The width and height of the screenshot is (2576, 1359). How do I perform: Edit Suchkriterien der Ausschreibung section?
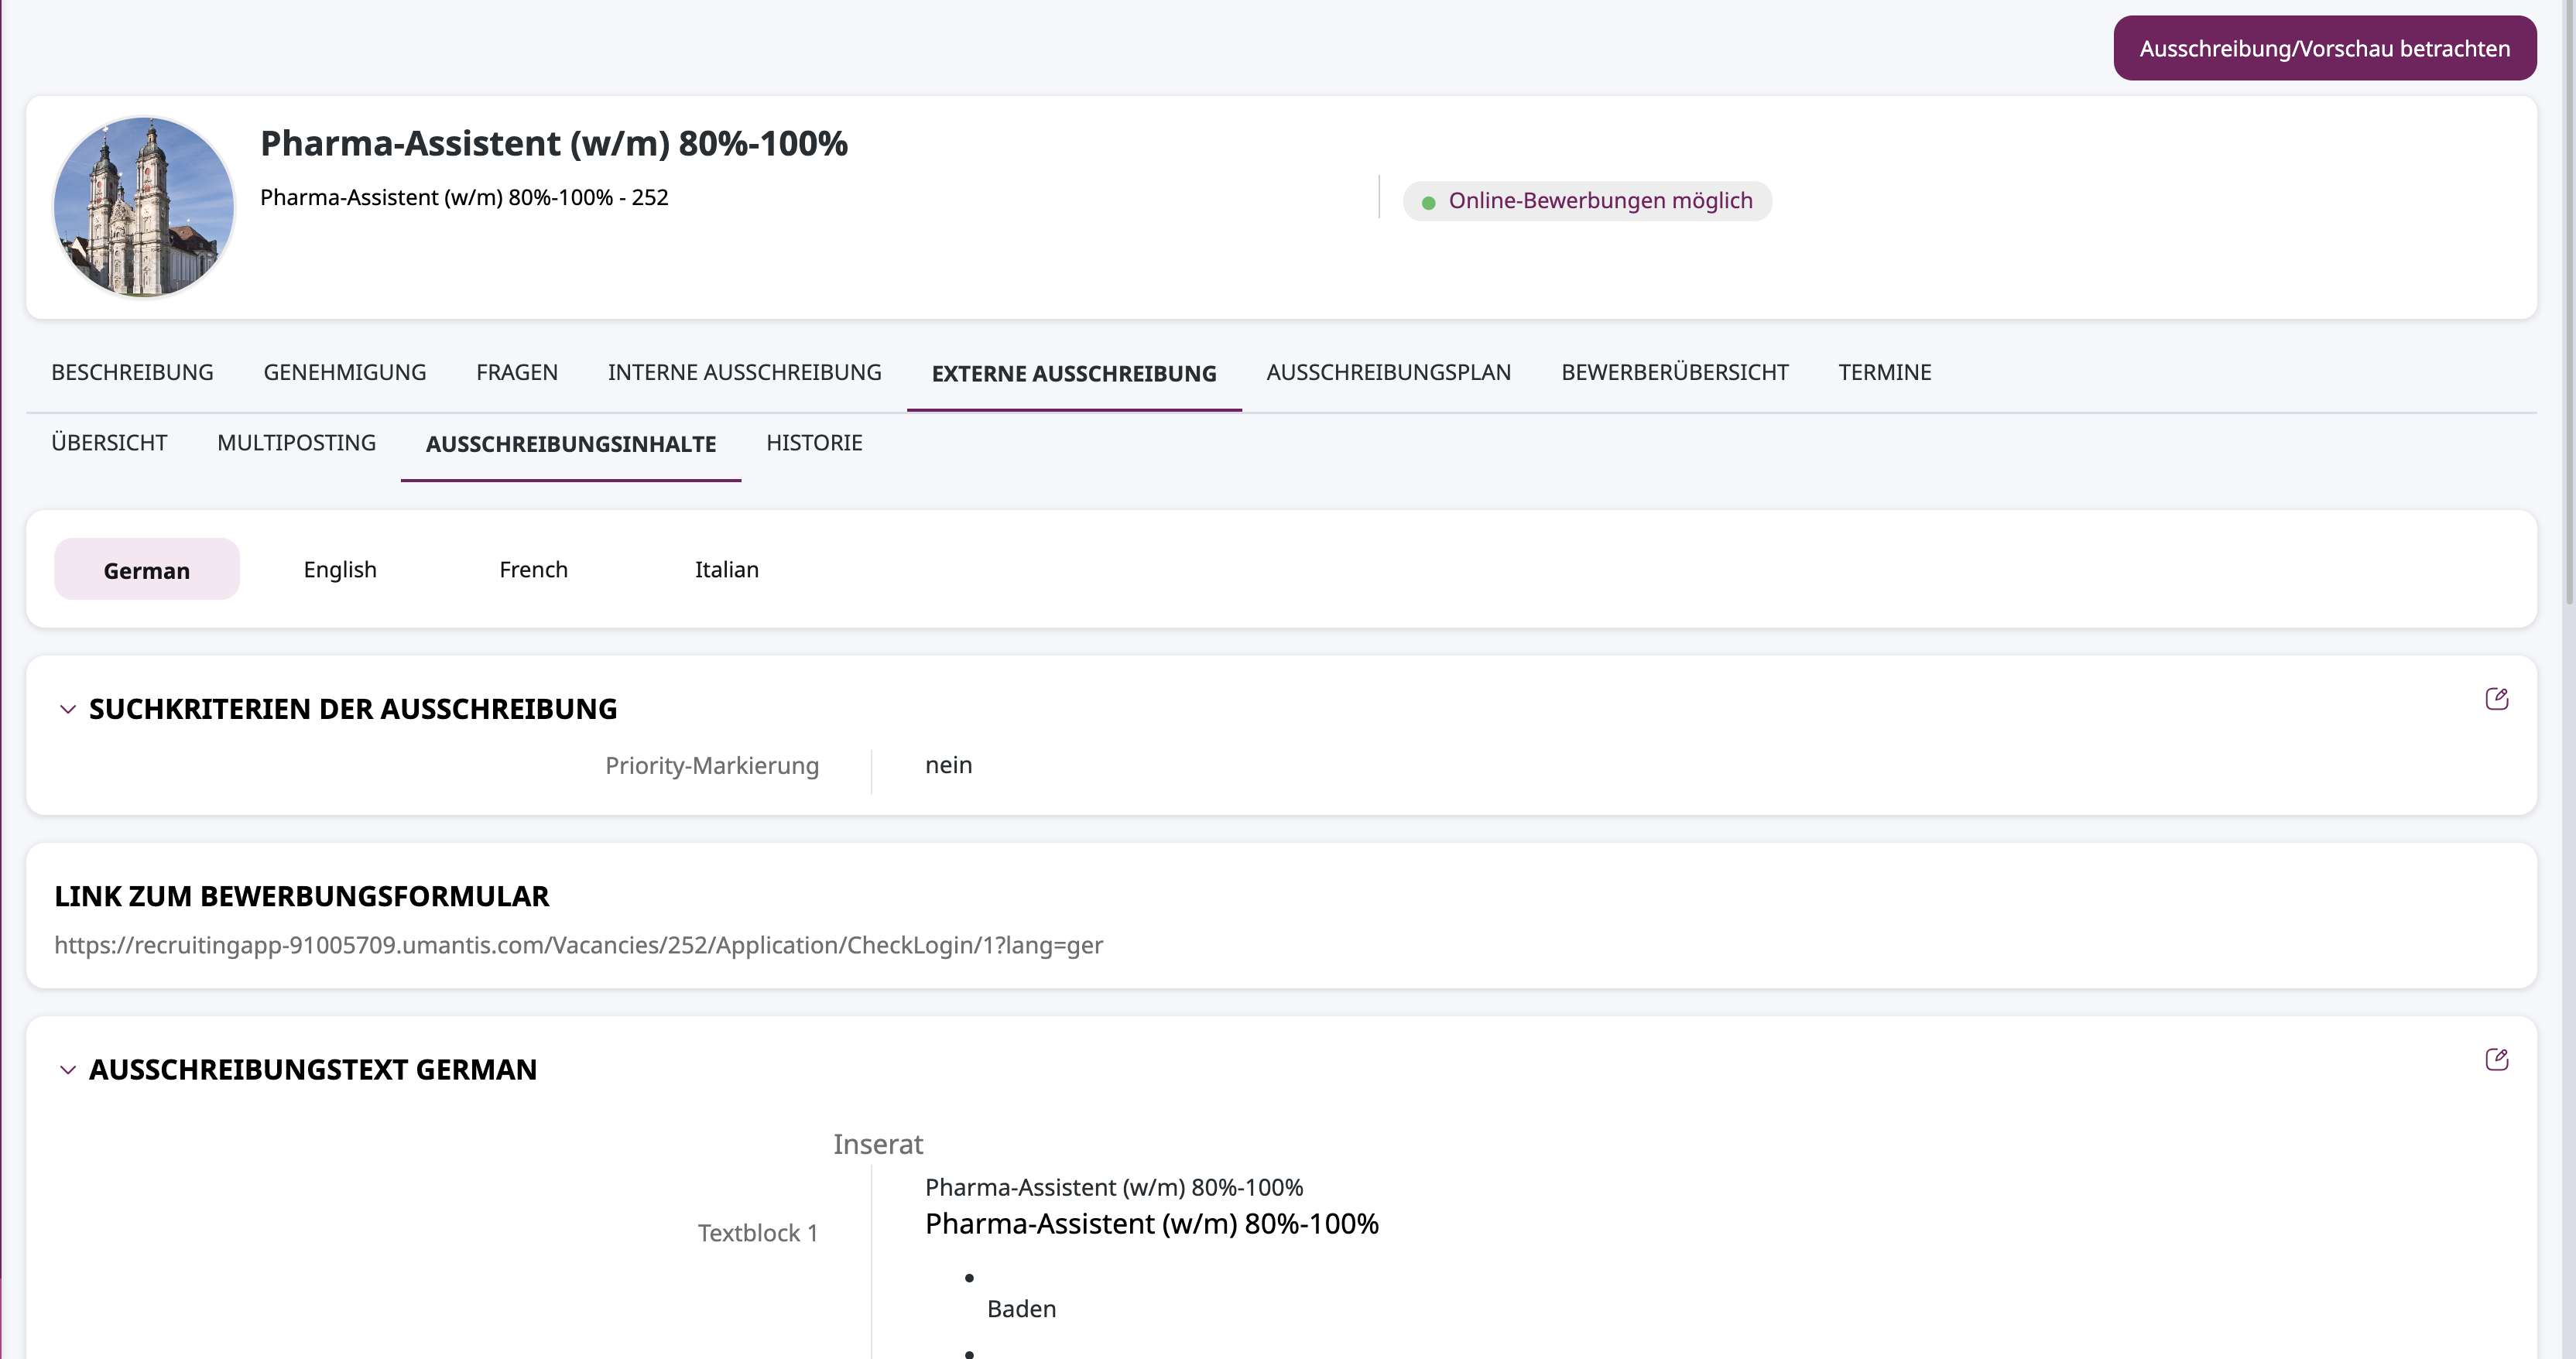(x=2496, y=699)
